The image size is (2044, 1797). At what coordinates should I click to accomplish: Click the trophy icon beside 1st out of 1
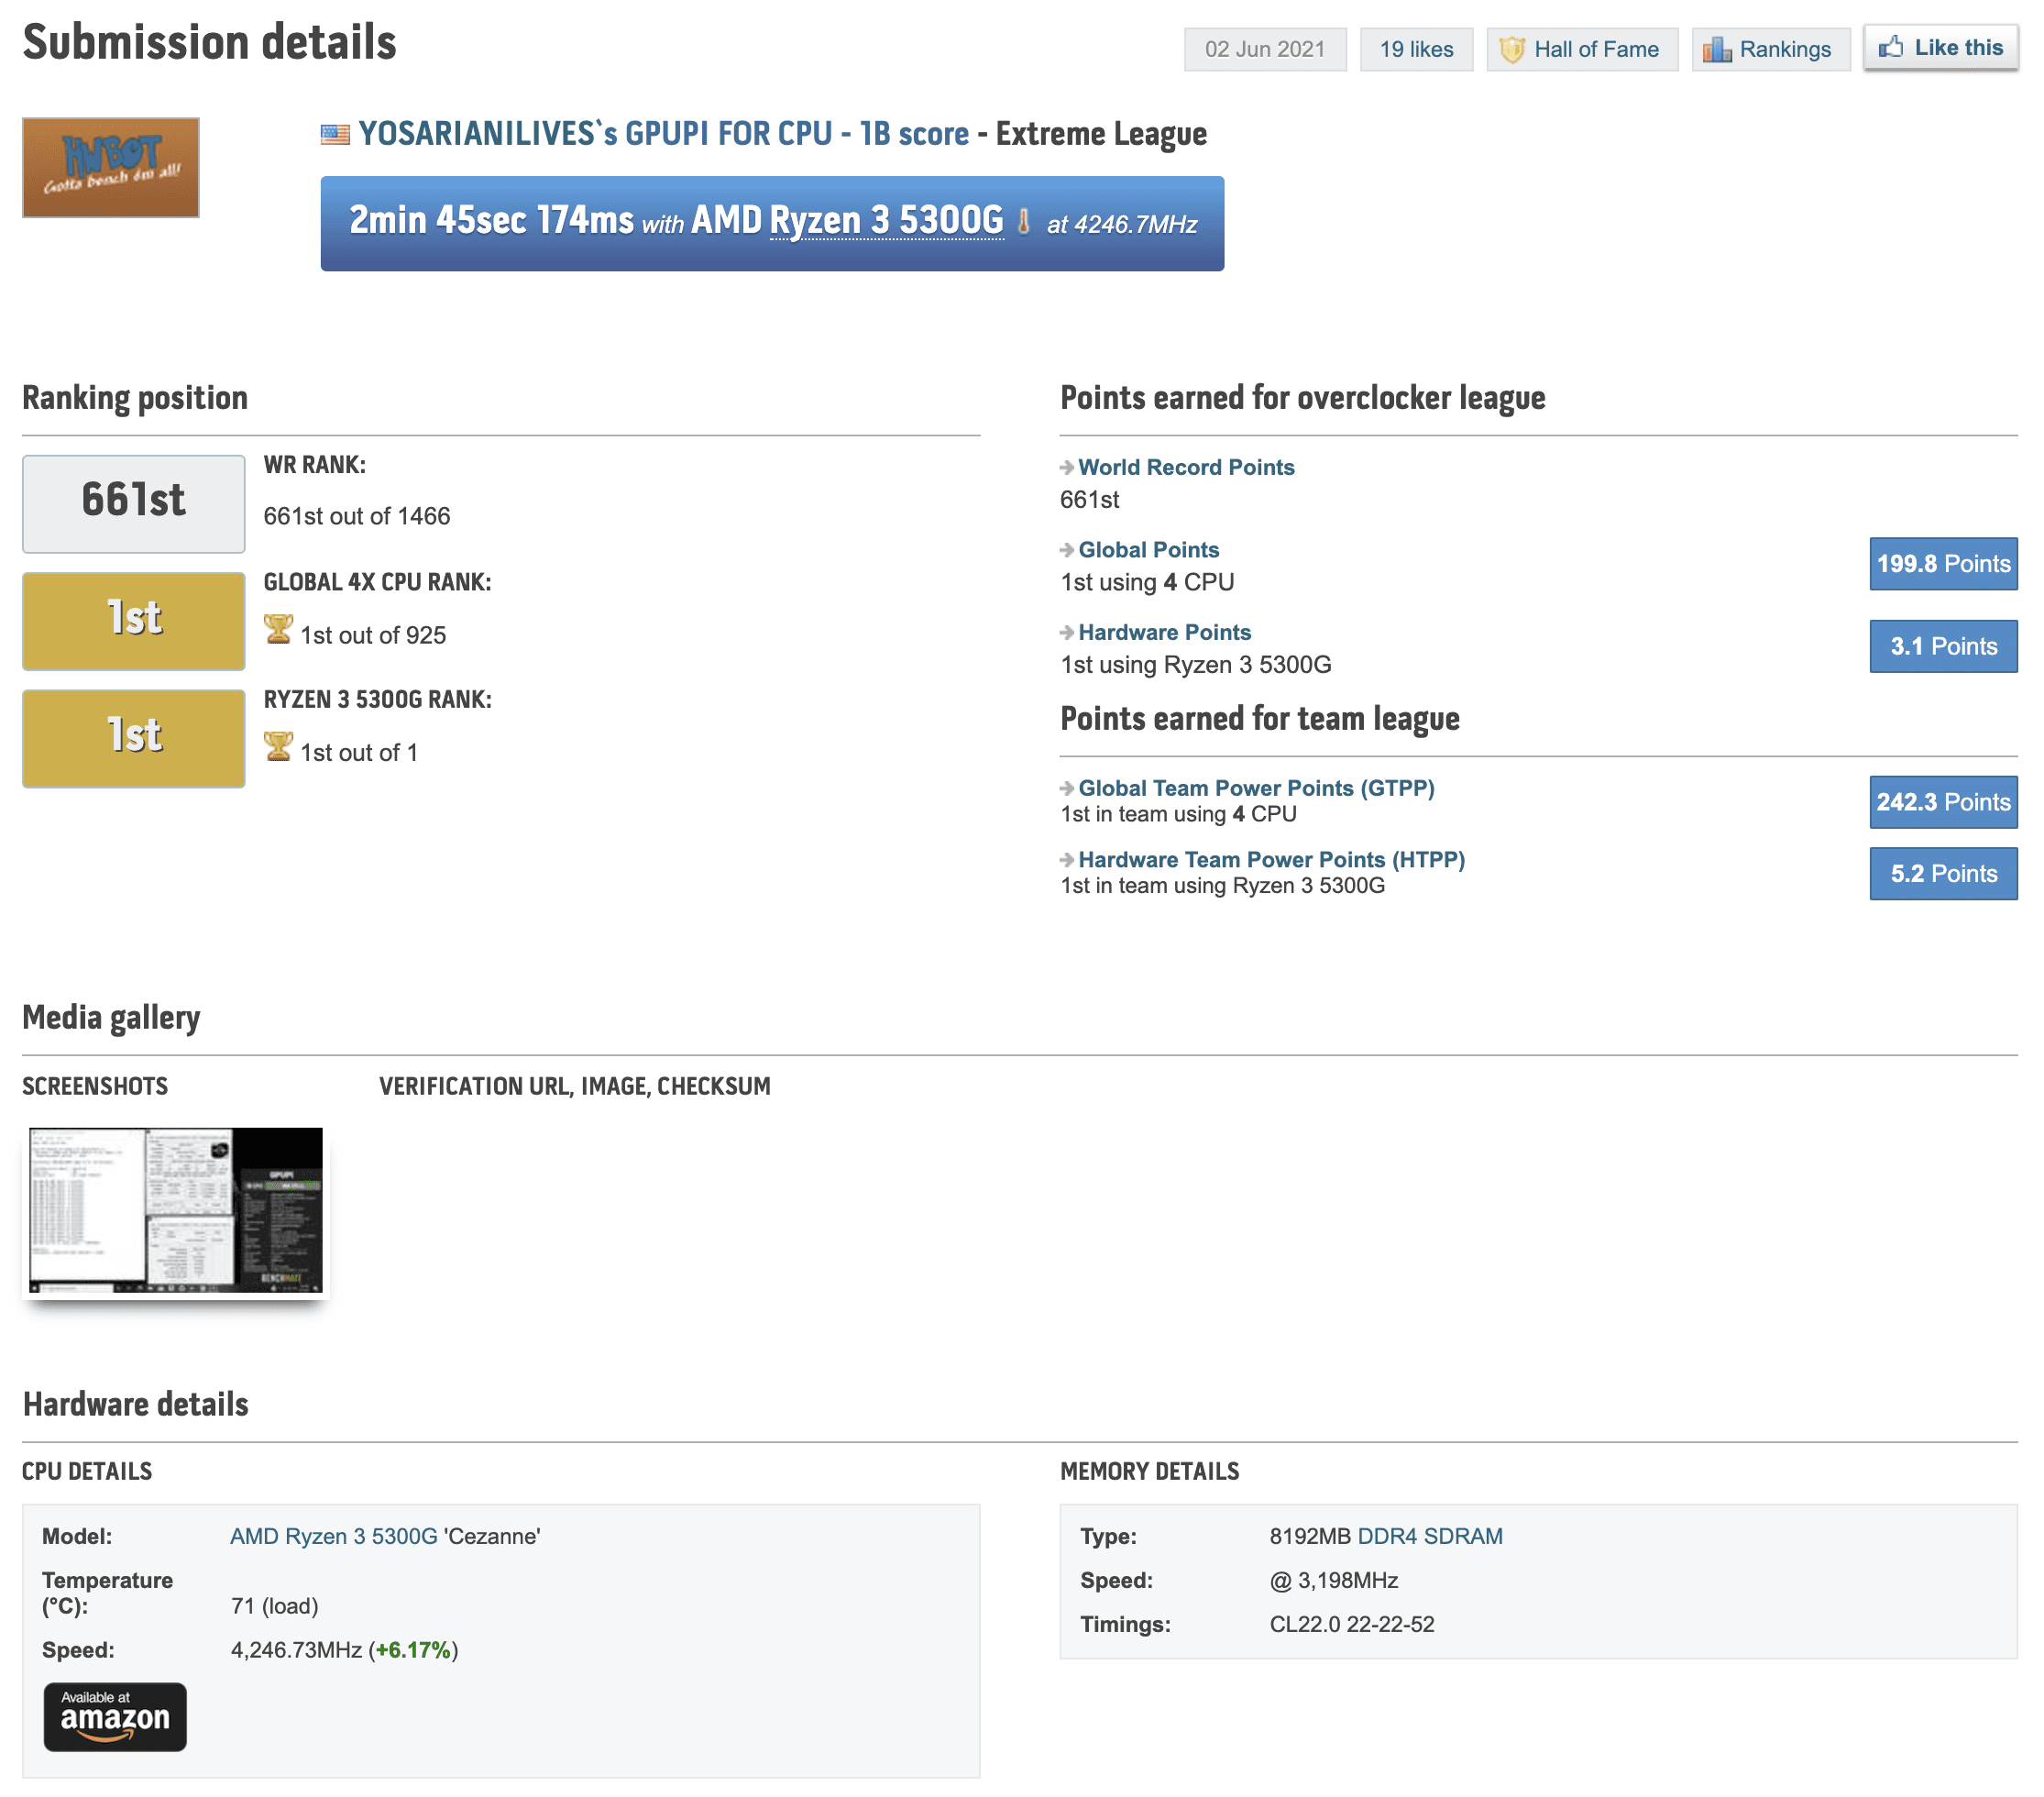click(x=278, y=746)
